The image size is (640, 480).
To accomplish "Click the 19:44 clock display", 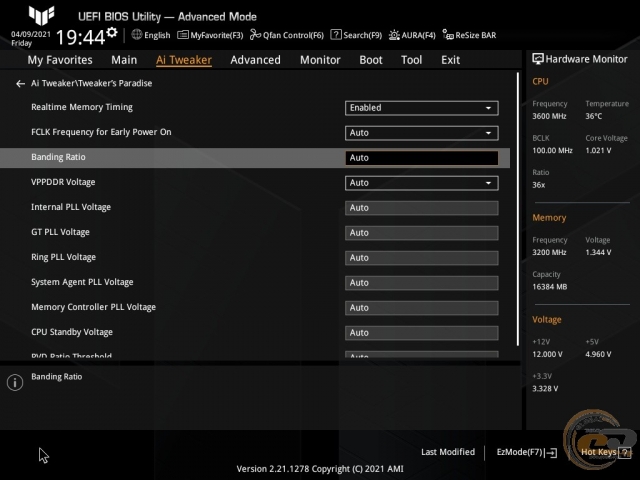I will [80, 37].
